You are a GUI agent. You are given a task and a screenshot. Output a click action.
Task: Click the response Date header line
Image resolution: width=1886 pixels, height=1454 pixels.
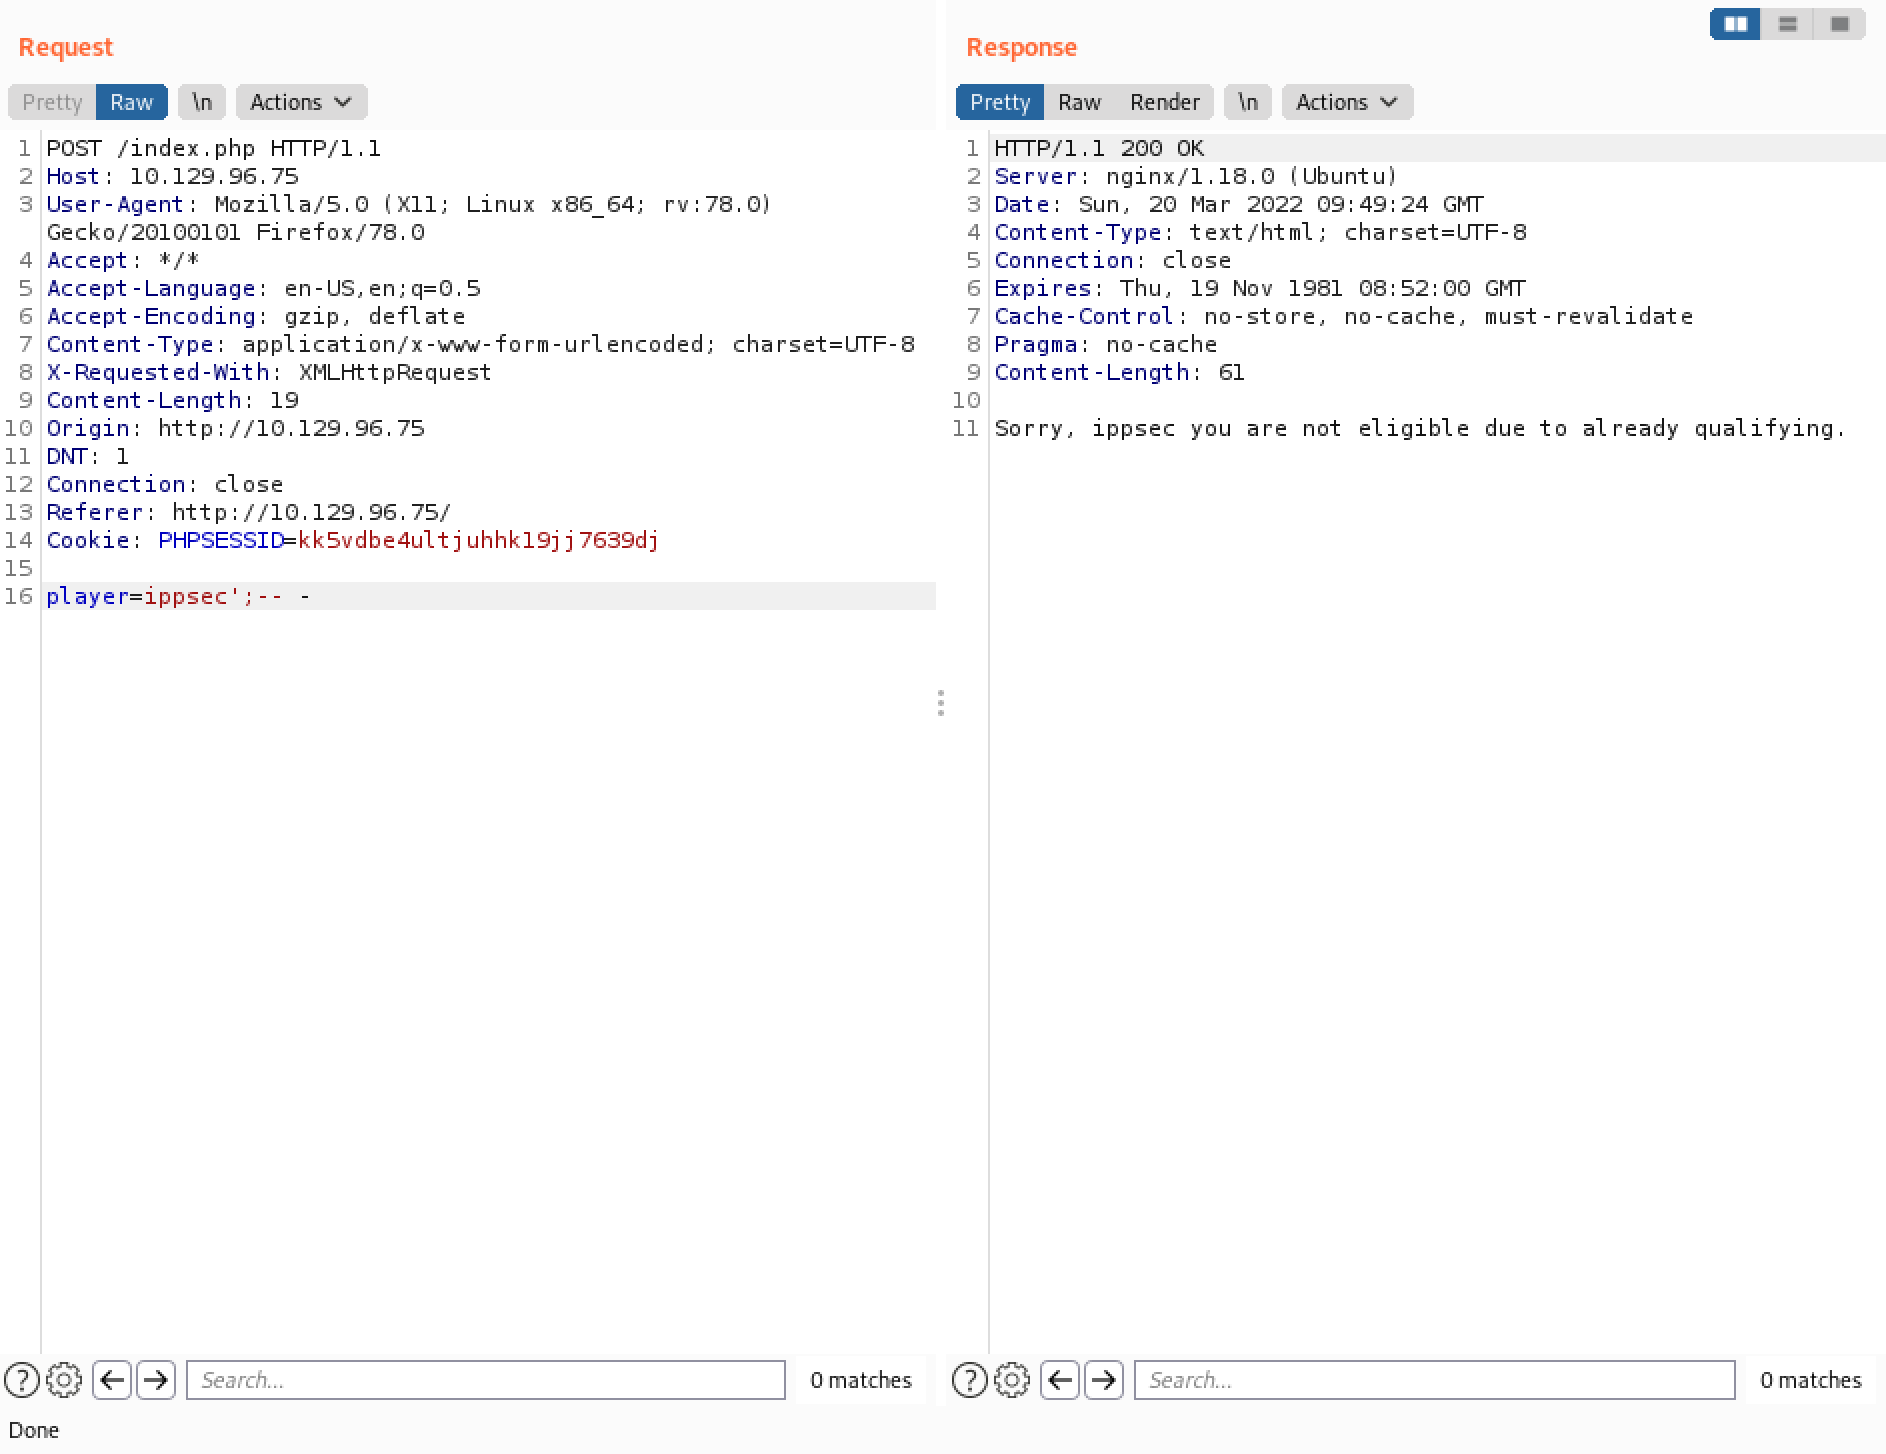1239,204
